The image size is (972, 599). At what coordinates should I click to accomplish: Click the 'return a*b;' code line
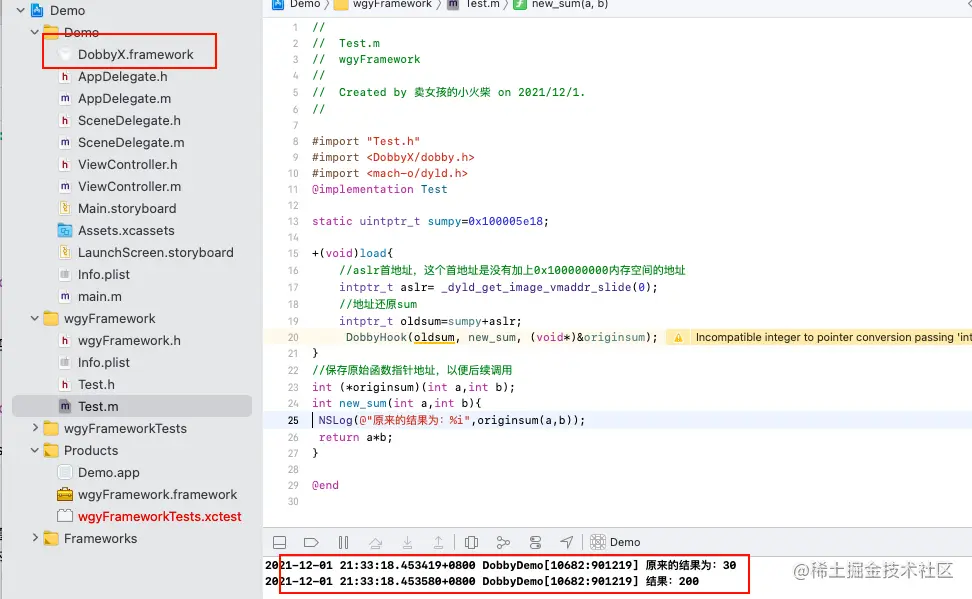tap(356, 437)
